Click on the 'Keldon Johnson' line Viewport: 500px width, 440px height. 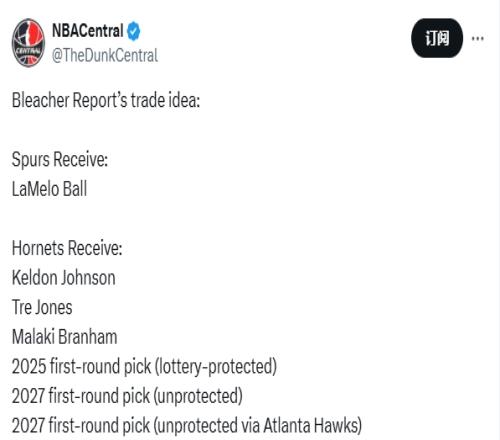tap(64, 278)
